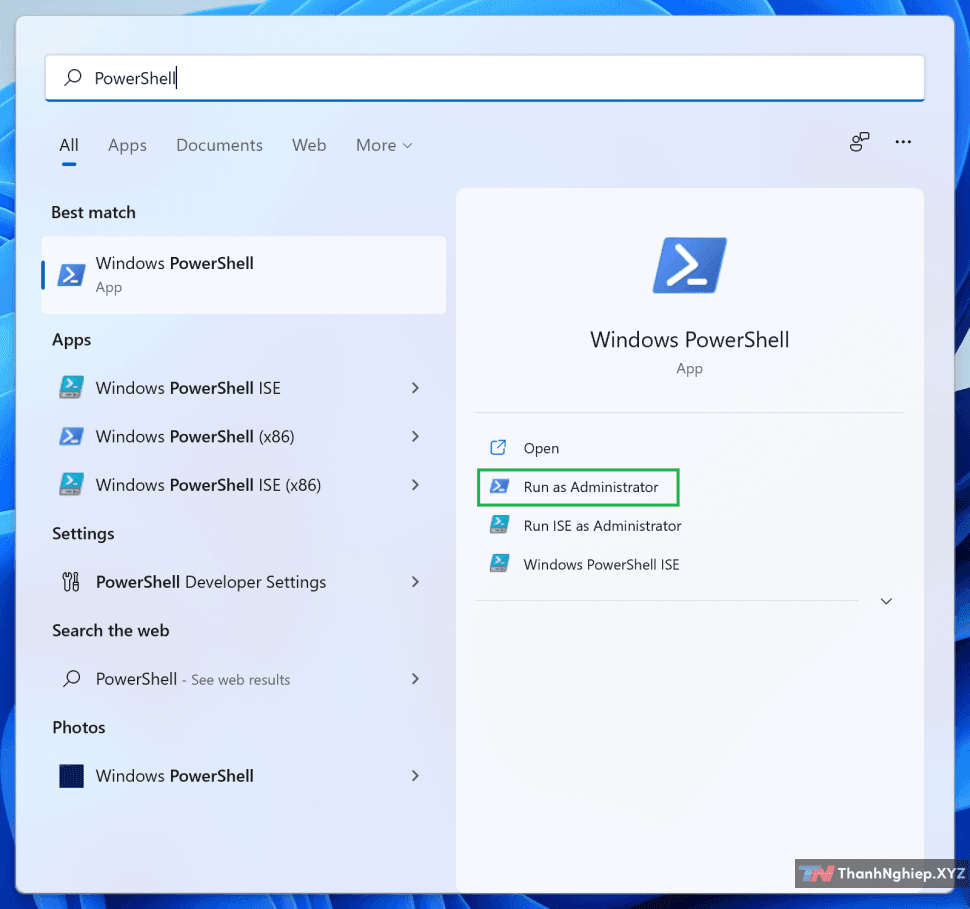Viewport: 970px width, 909px height.
Task: Expand more actions with the down chevron
Action: tap(886, 601)
